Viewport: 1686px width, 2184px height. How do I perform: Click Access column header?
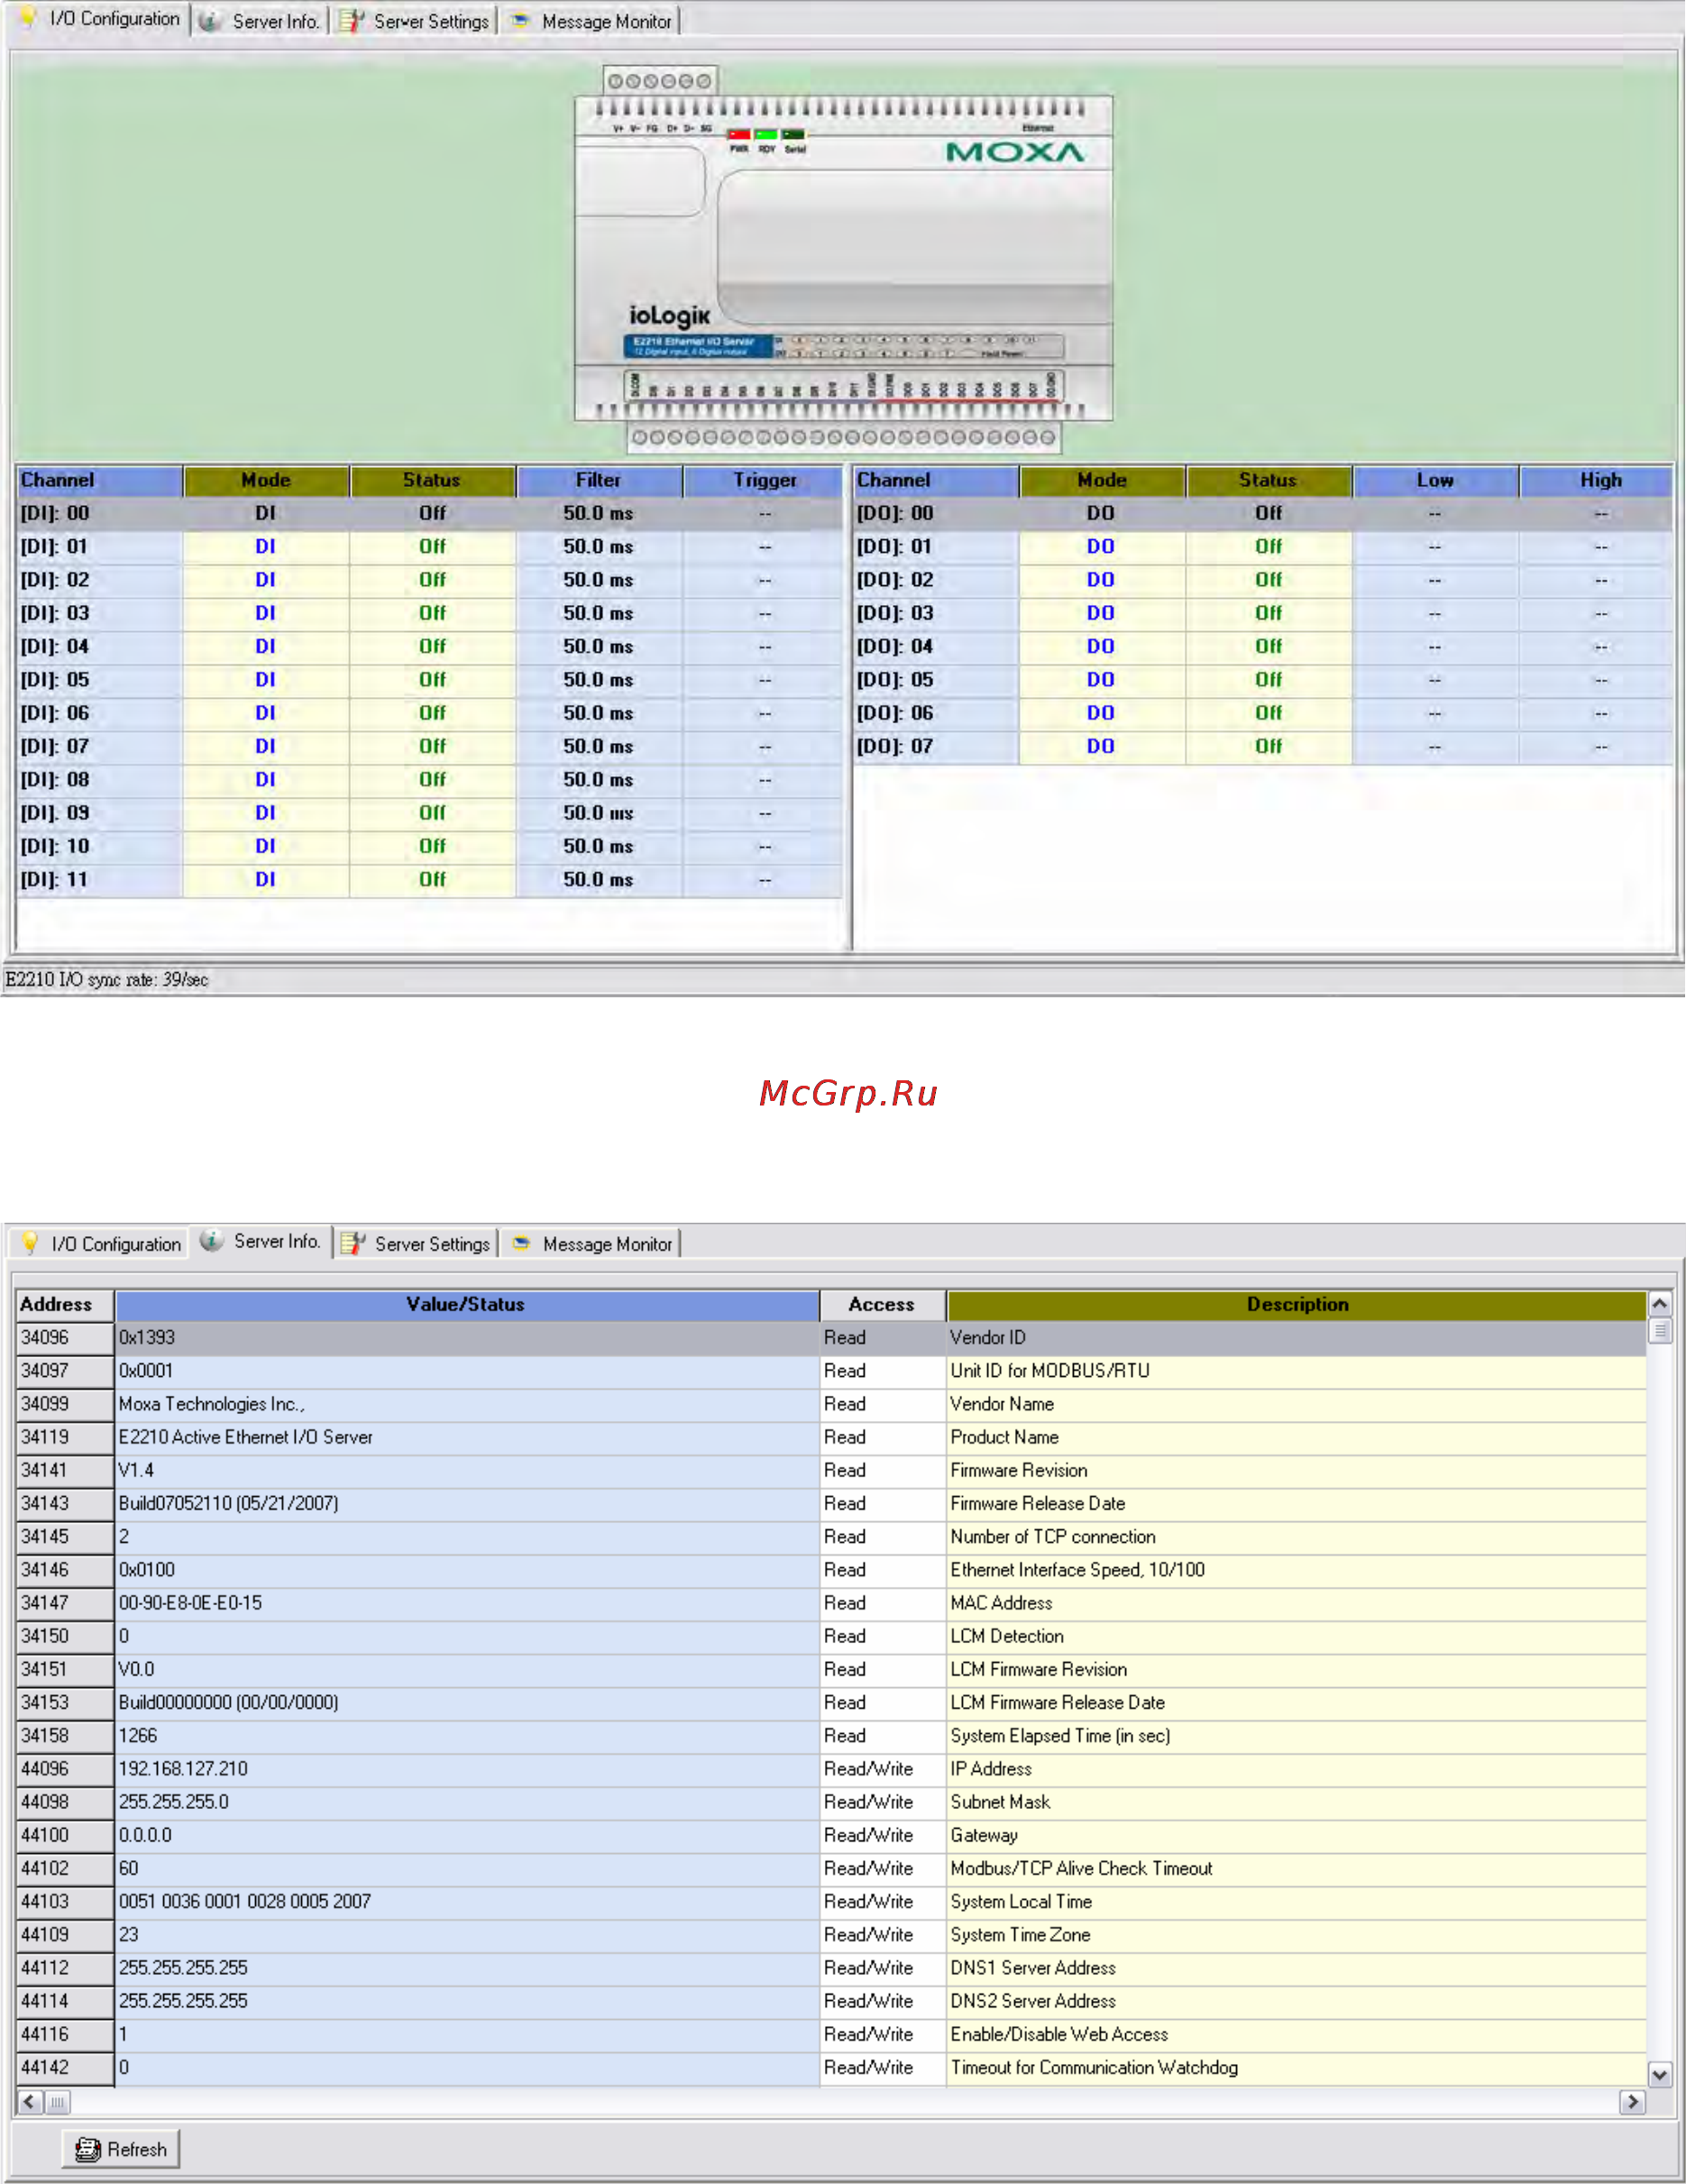click(x=882, y=1304)
